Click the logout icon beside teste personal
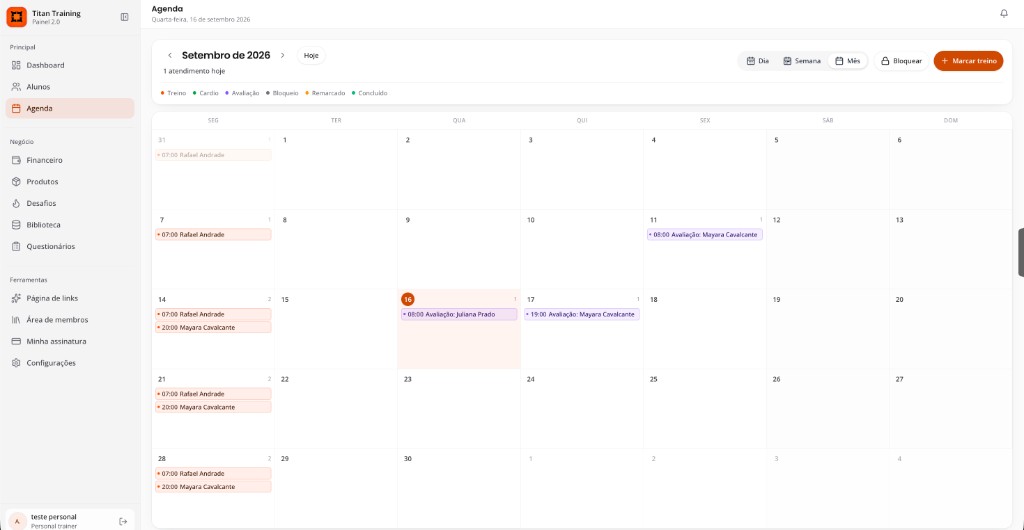This screenshot has width=1024, height=530. [123, 521]
